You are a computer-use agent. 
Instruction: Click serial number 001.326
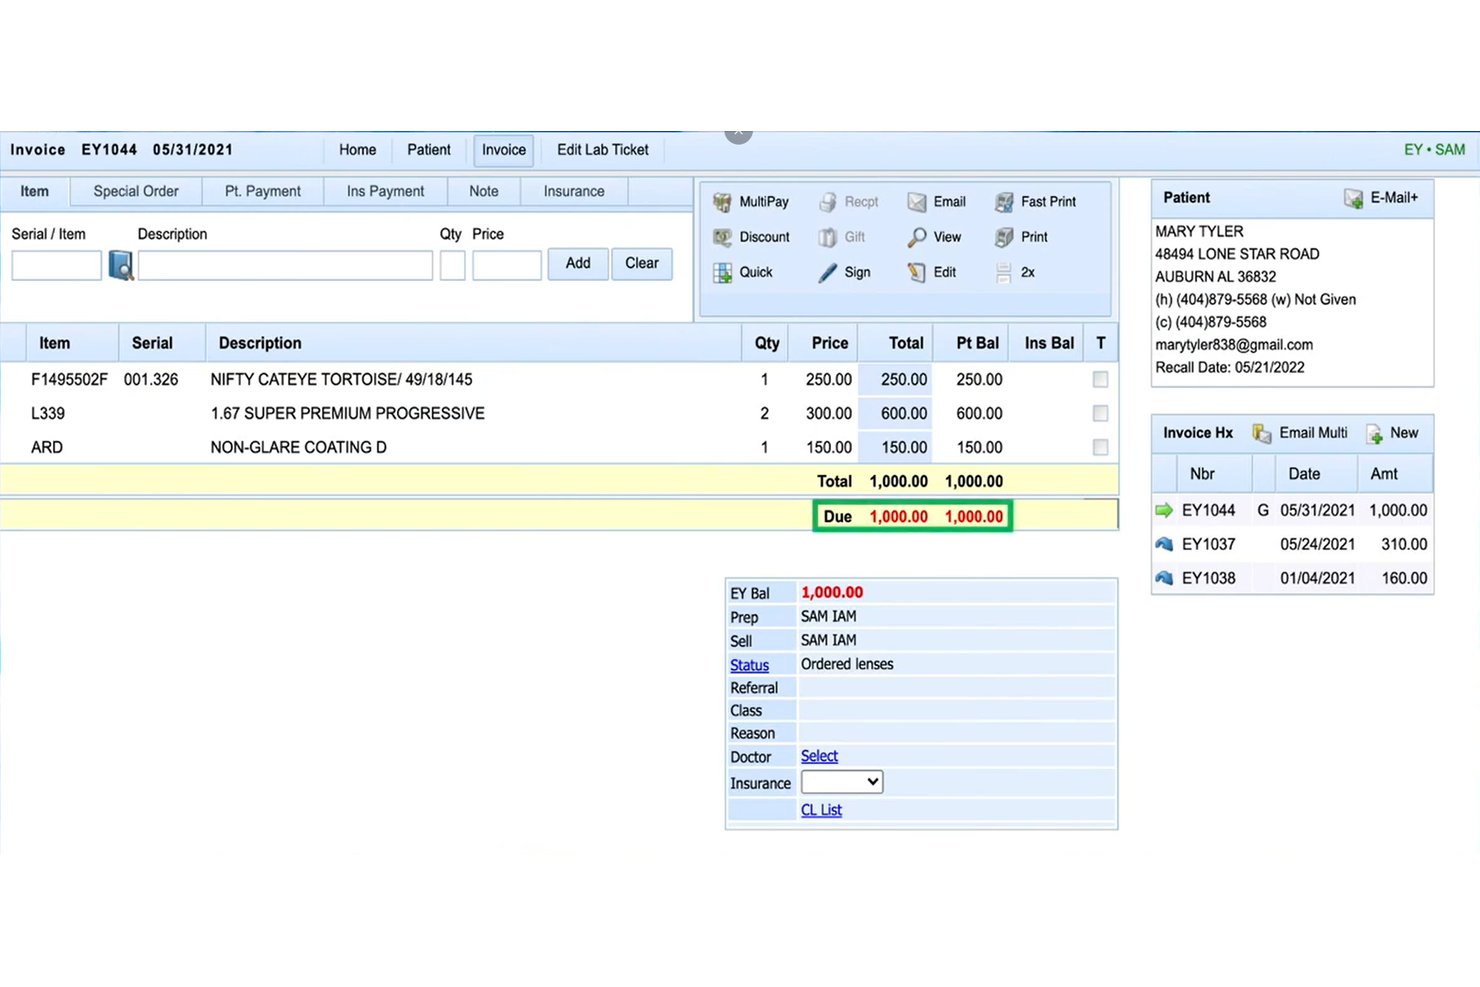pos(151,379)
